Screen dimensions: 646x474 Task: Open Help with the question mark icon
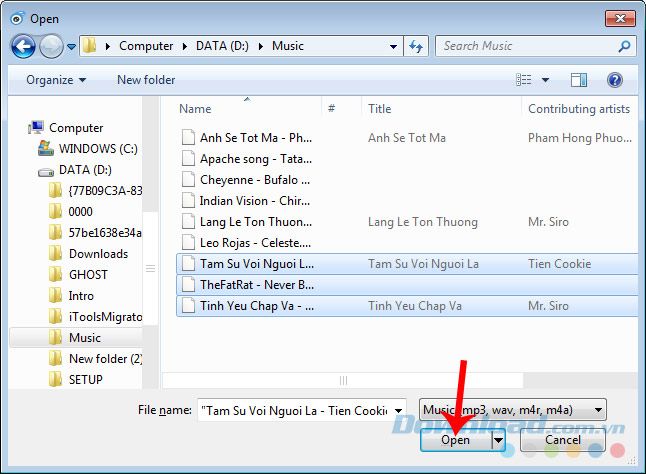pos(615,80)
